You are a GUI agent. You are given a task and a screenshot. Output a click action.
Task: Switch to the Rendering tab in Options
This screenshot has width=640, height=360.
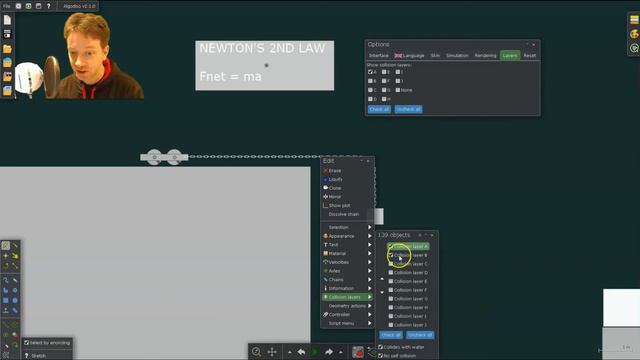tap(485, 56)
